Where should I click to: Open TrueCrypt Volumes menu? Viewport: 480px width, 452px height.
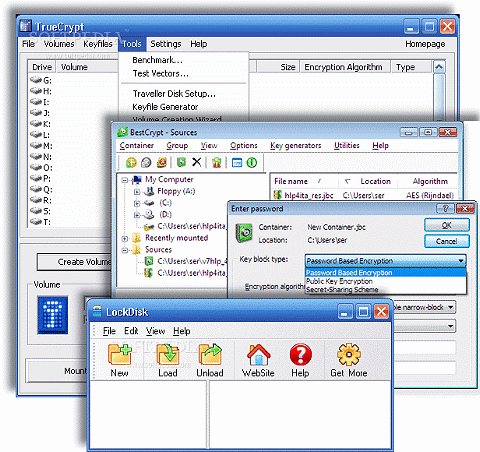[x=59, y=44]
